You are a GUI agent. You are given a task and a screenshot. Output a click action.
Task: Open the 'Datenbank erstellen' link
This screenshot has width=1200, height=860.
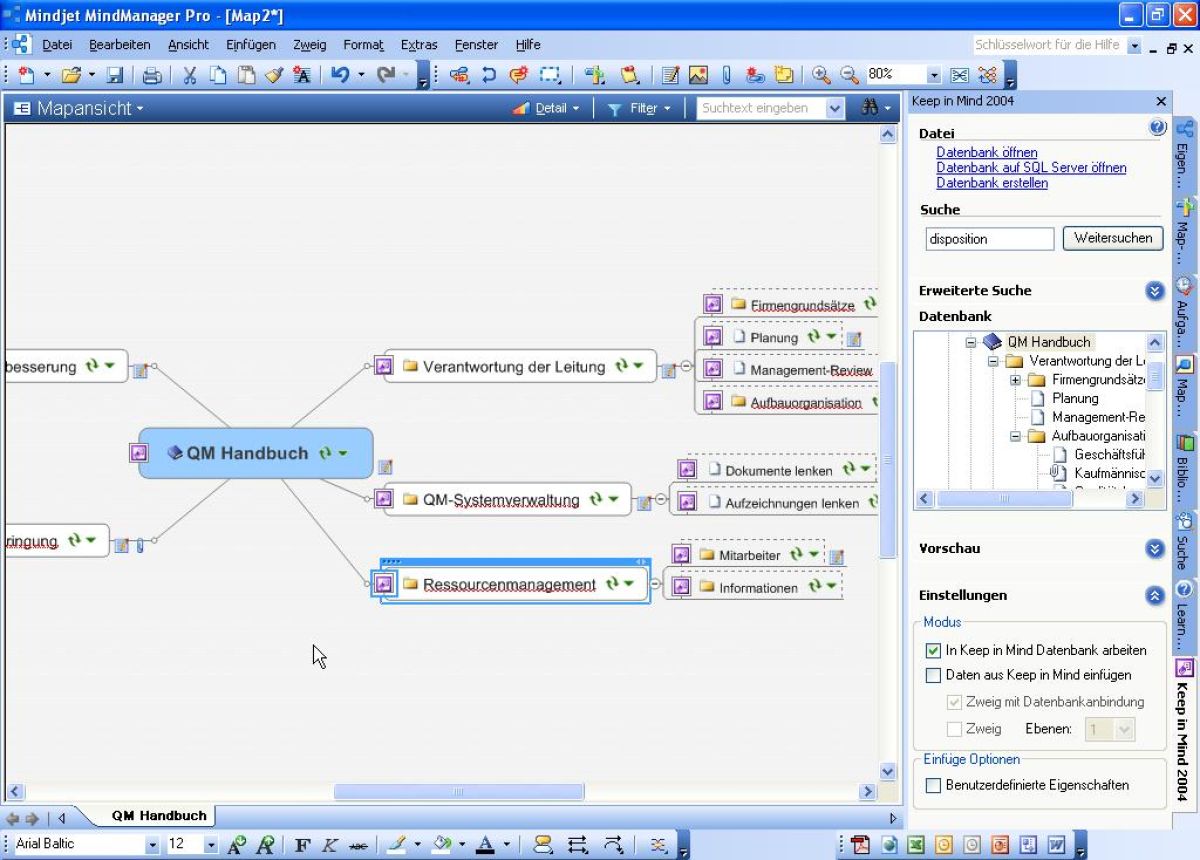pyautogui.click(x=991, y=183)
